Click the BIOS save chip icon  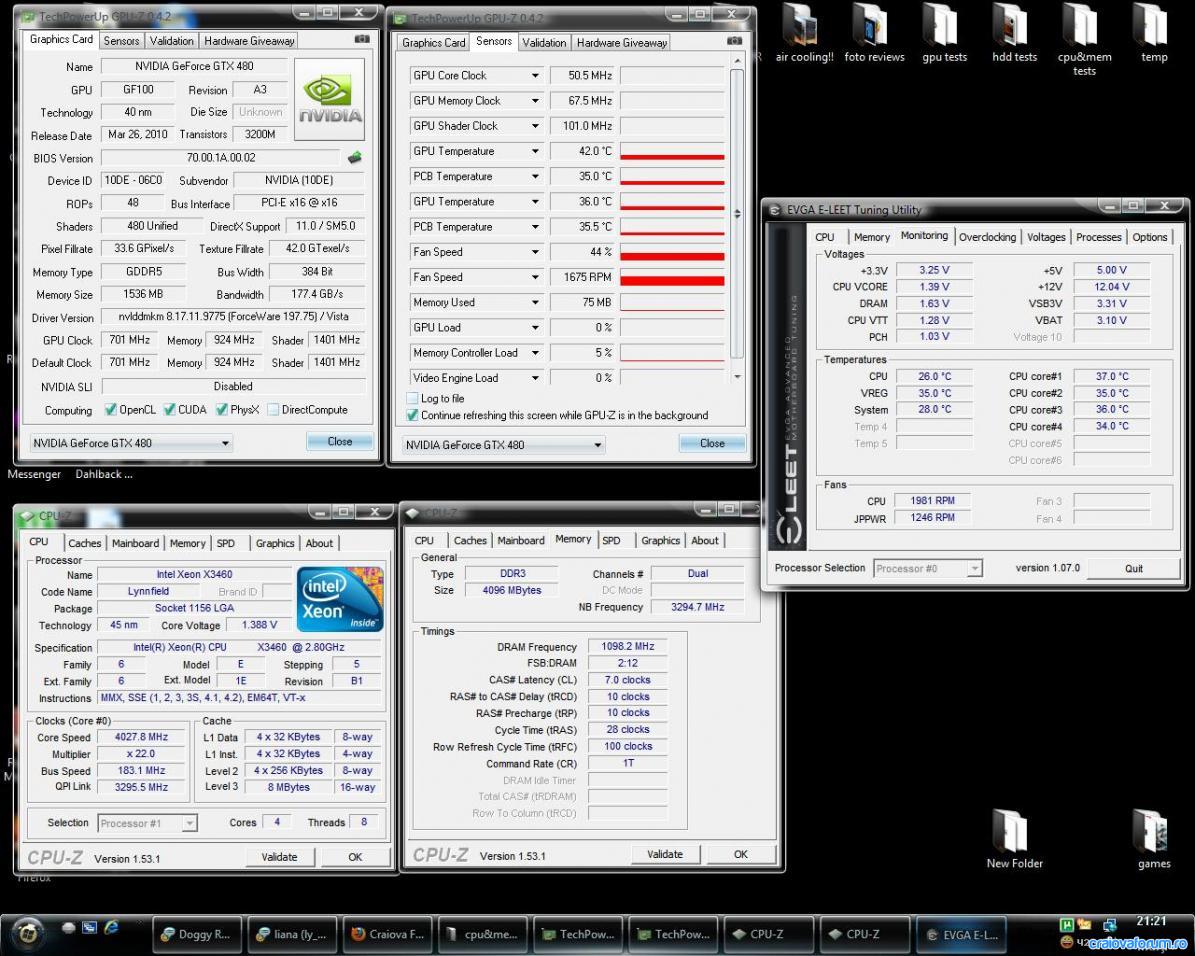click(354, 158)
